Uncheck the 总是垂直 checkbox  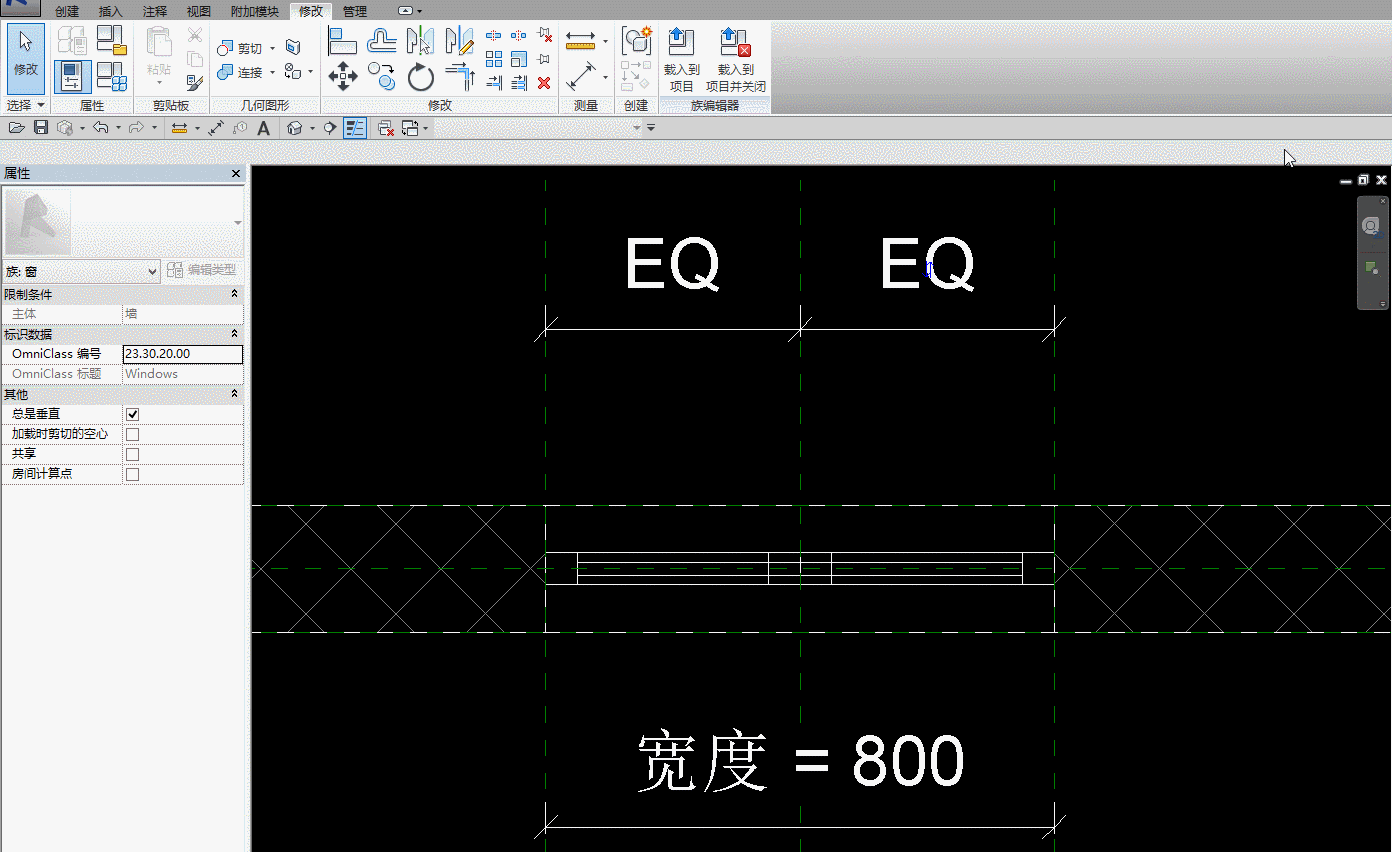132,414
